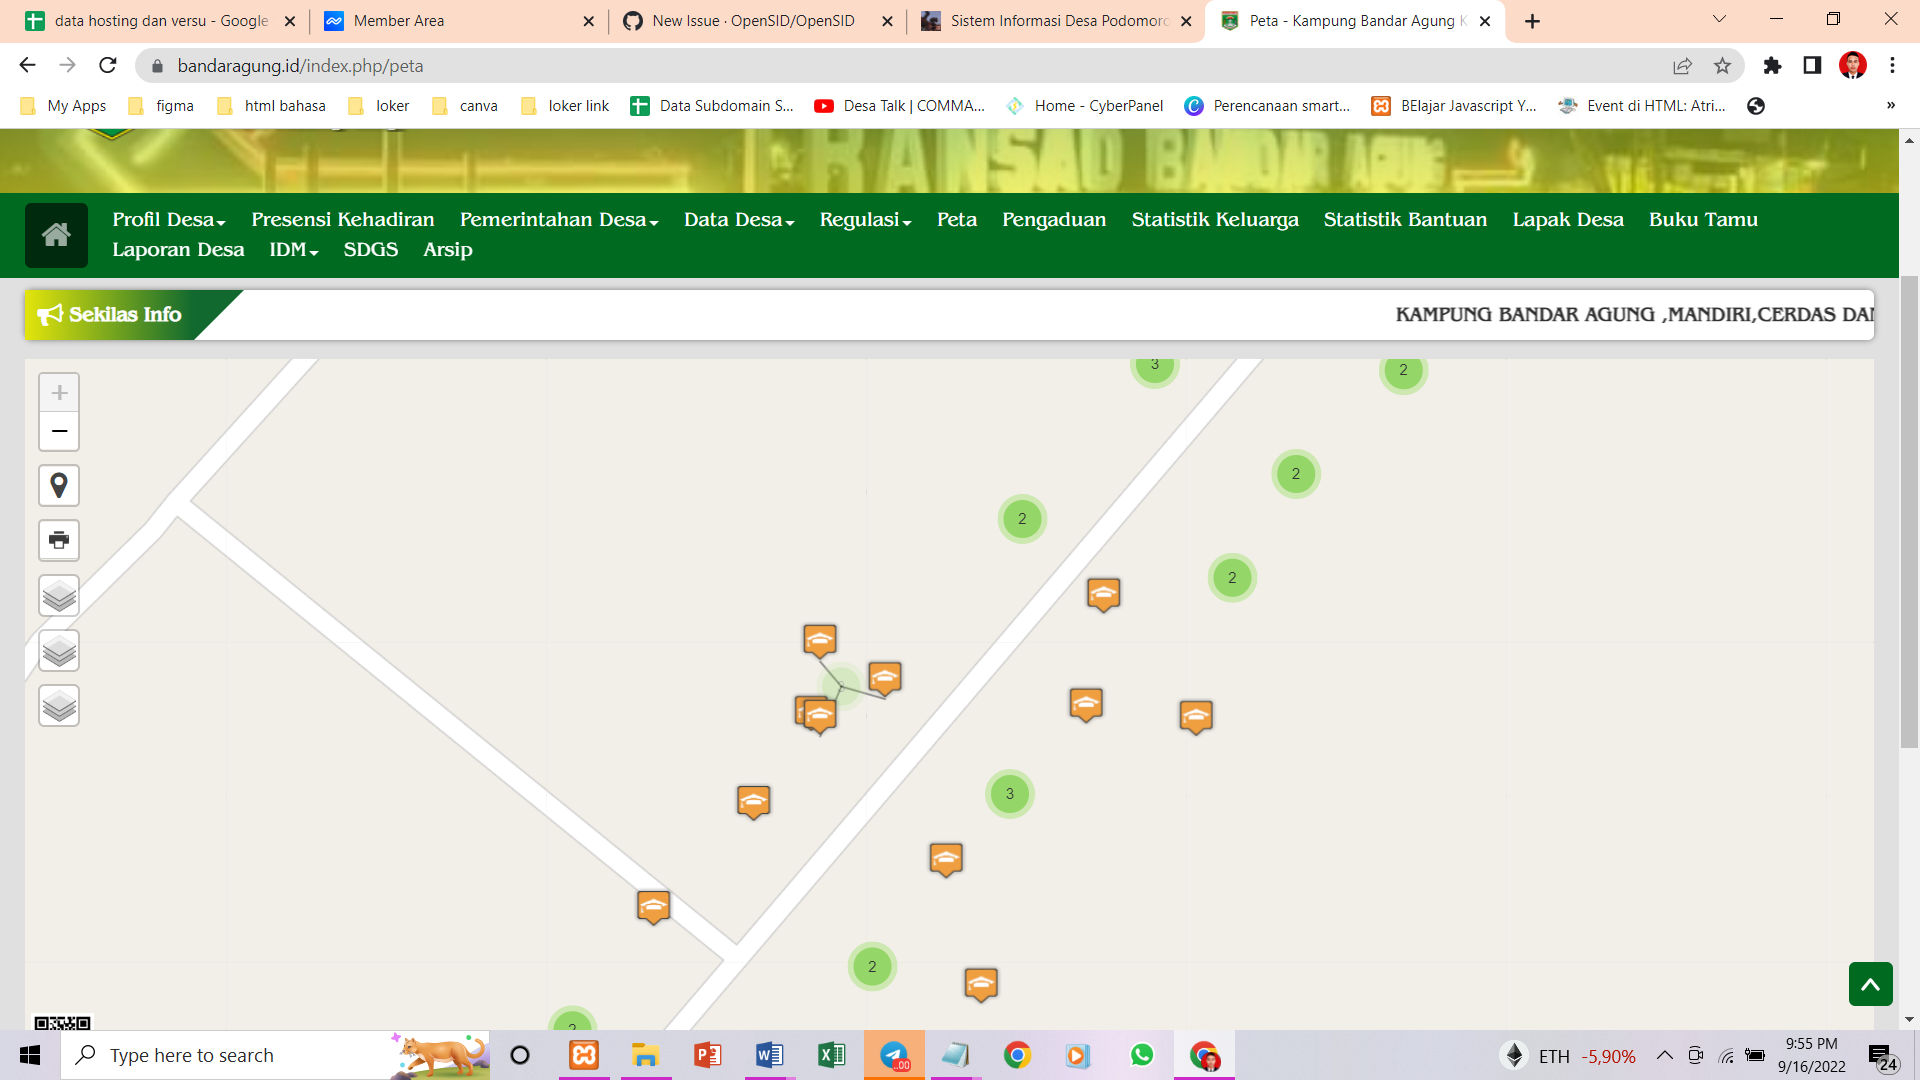Screen dimensions: 1920x1080
Task: Open the first layers control on the map
Action: tap(59, 595)
